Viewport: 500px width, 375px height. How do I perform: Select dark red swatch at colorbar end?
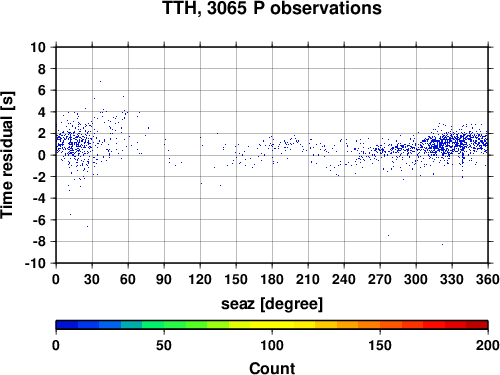[x=477, y=325]
